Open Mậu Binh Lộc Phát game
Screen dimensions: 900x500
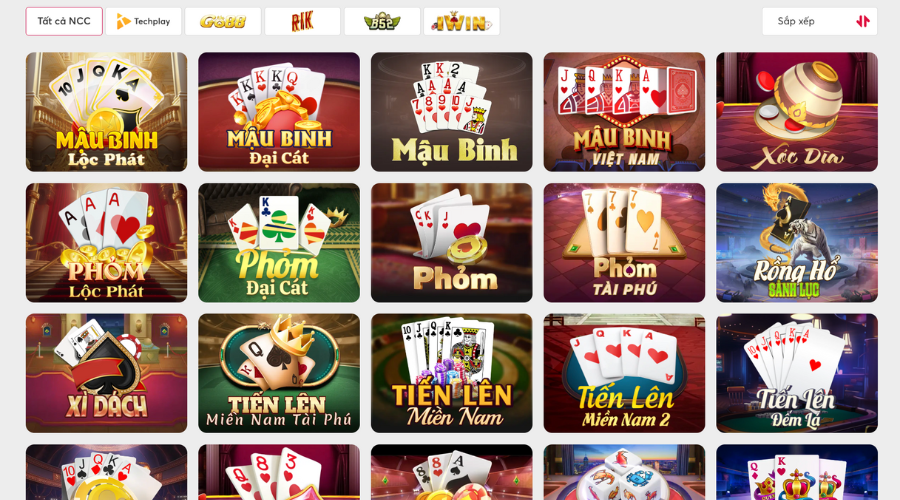[x=107, y=112]
